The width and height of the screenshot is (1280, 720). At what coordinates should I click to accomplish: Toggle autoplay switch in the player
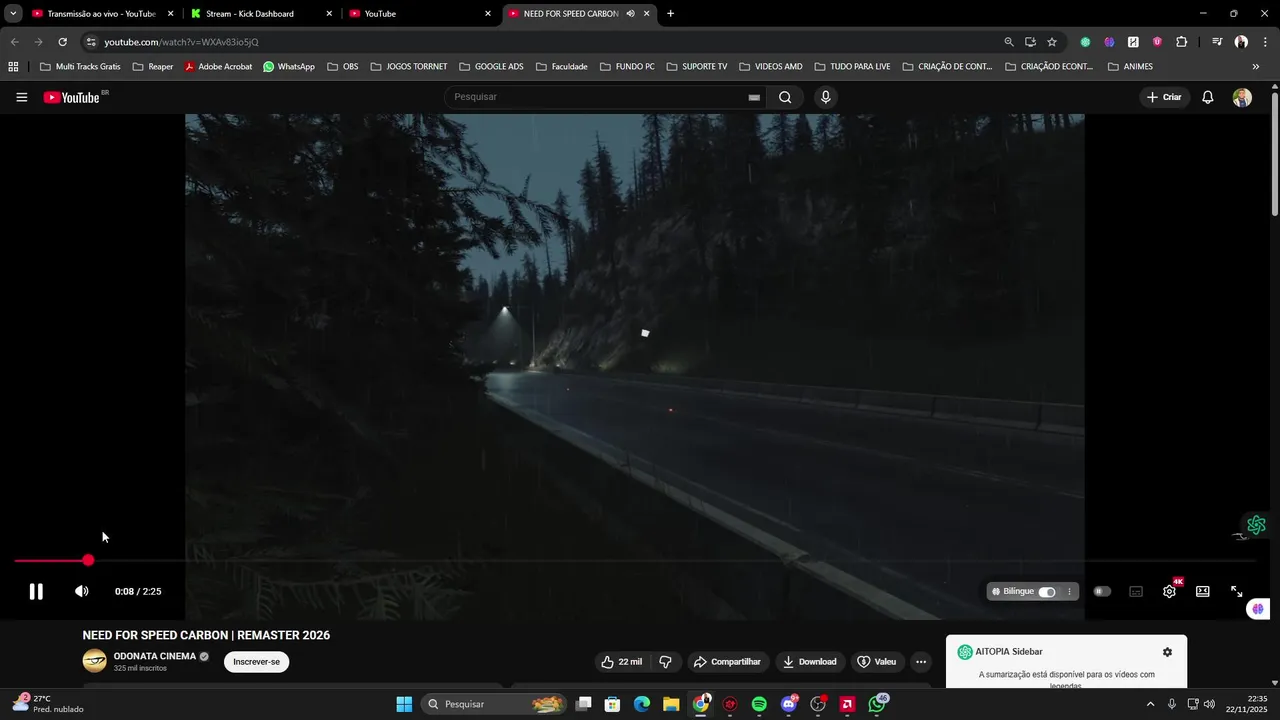[1102, 591]
